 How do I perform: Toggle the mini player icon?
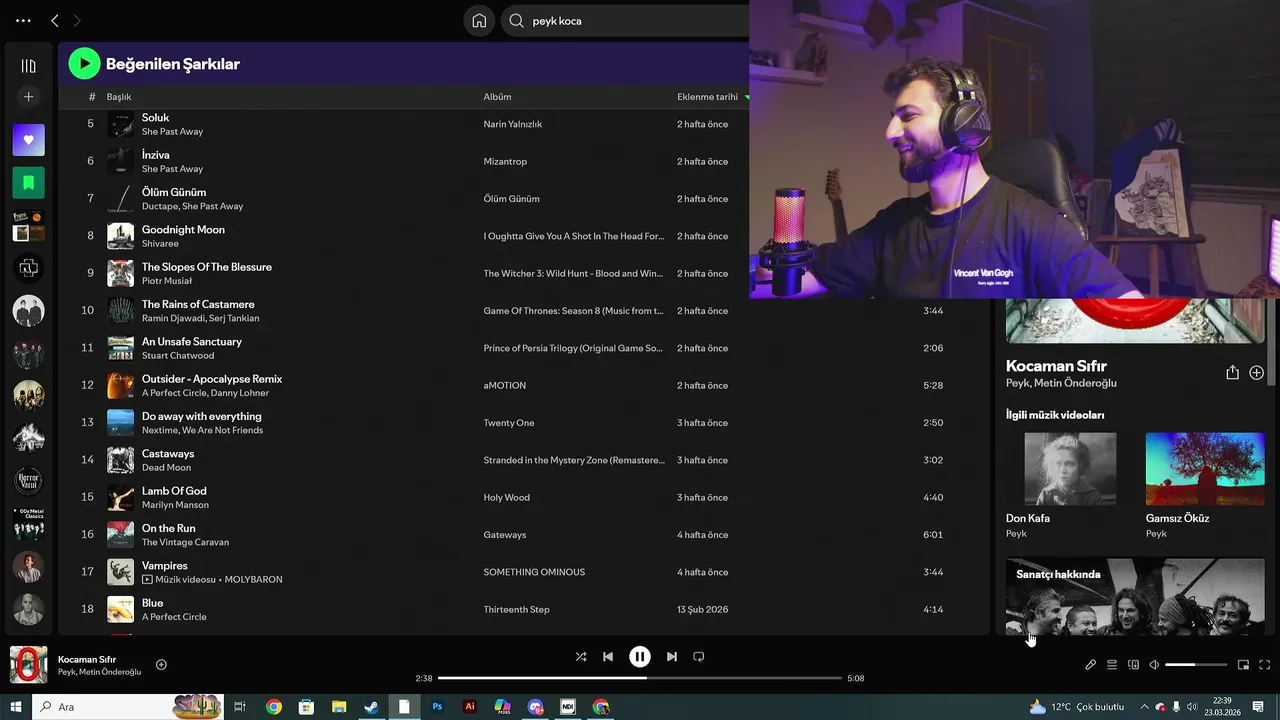click(1244, 665)
